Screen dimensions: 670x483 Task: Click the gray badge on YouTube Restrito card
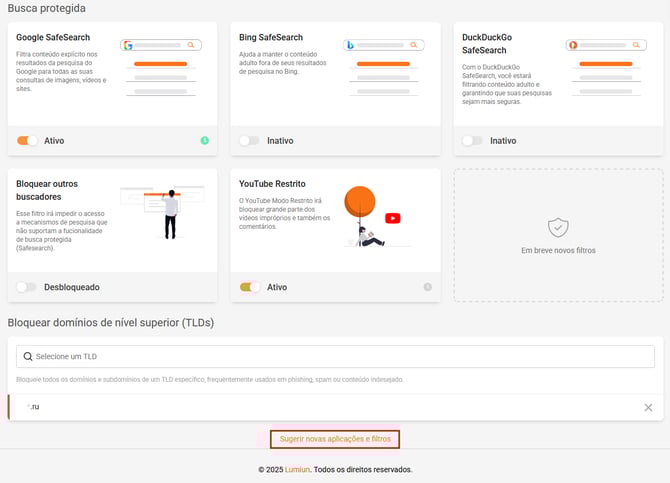click(427, 287)
